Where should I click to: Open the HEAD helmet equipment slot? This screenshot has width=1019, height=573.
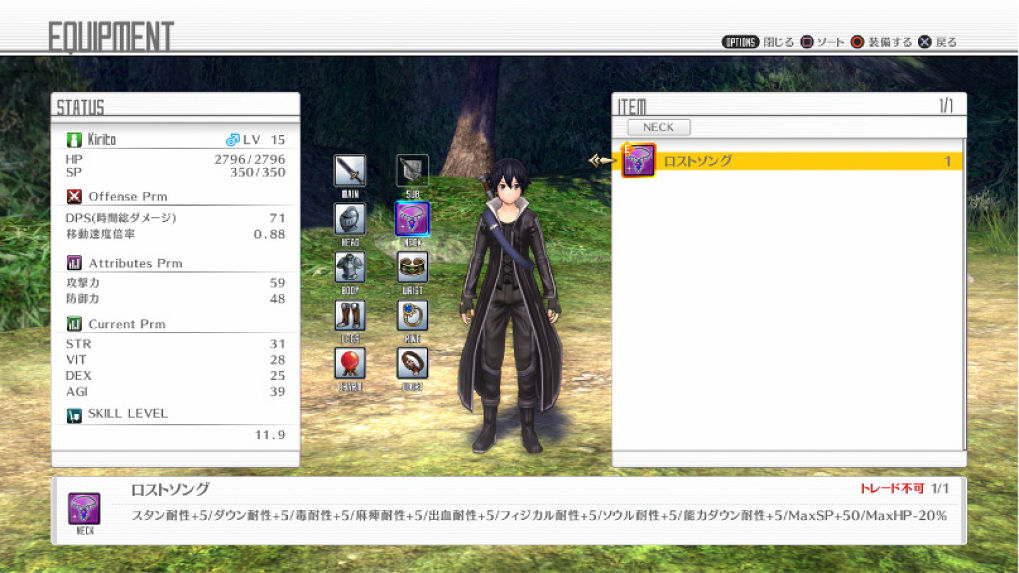click(x=350, y=219)
